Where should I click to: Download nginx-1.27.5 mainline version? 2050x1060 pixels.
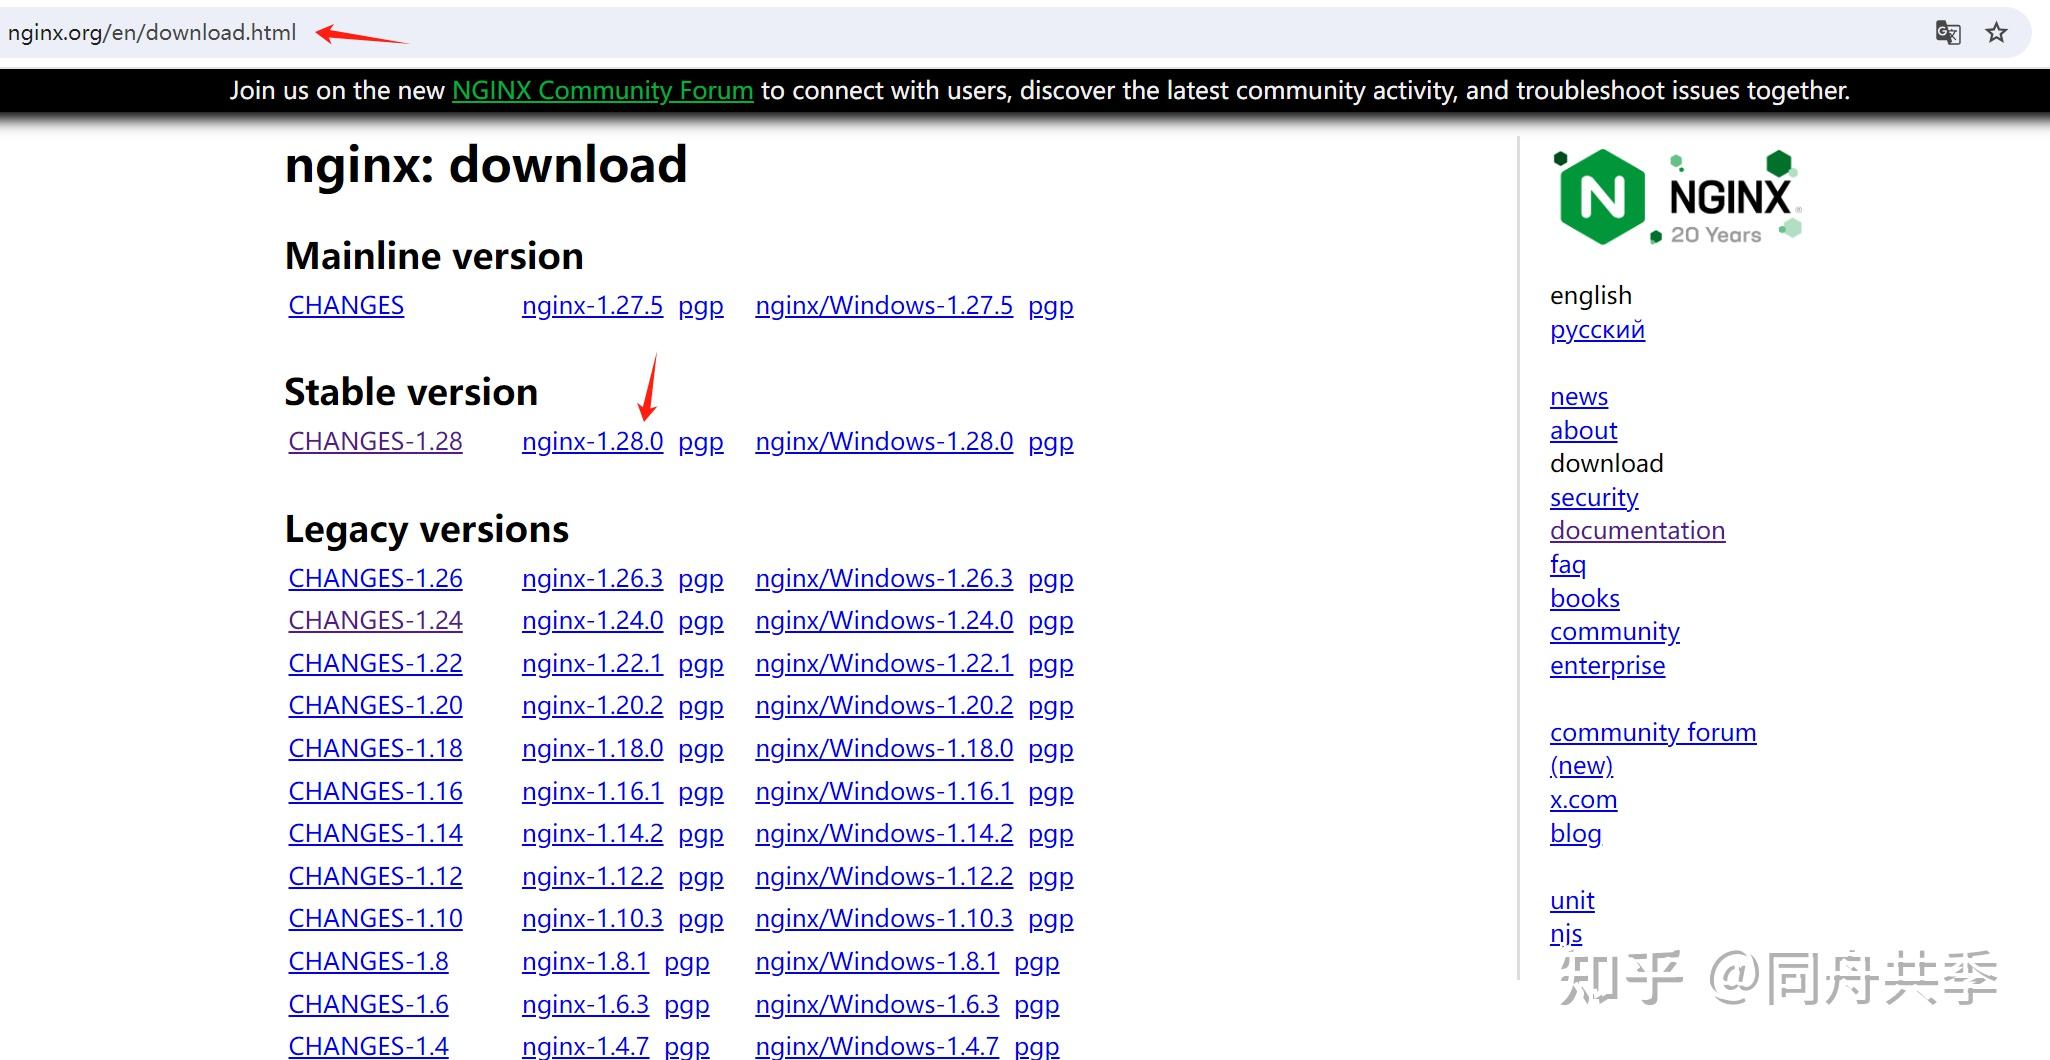(592, 305)
